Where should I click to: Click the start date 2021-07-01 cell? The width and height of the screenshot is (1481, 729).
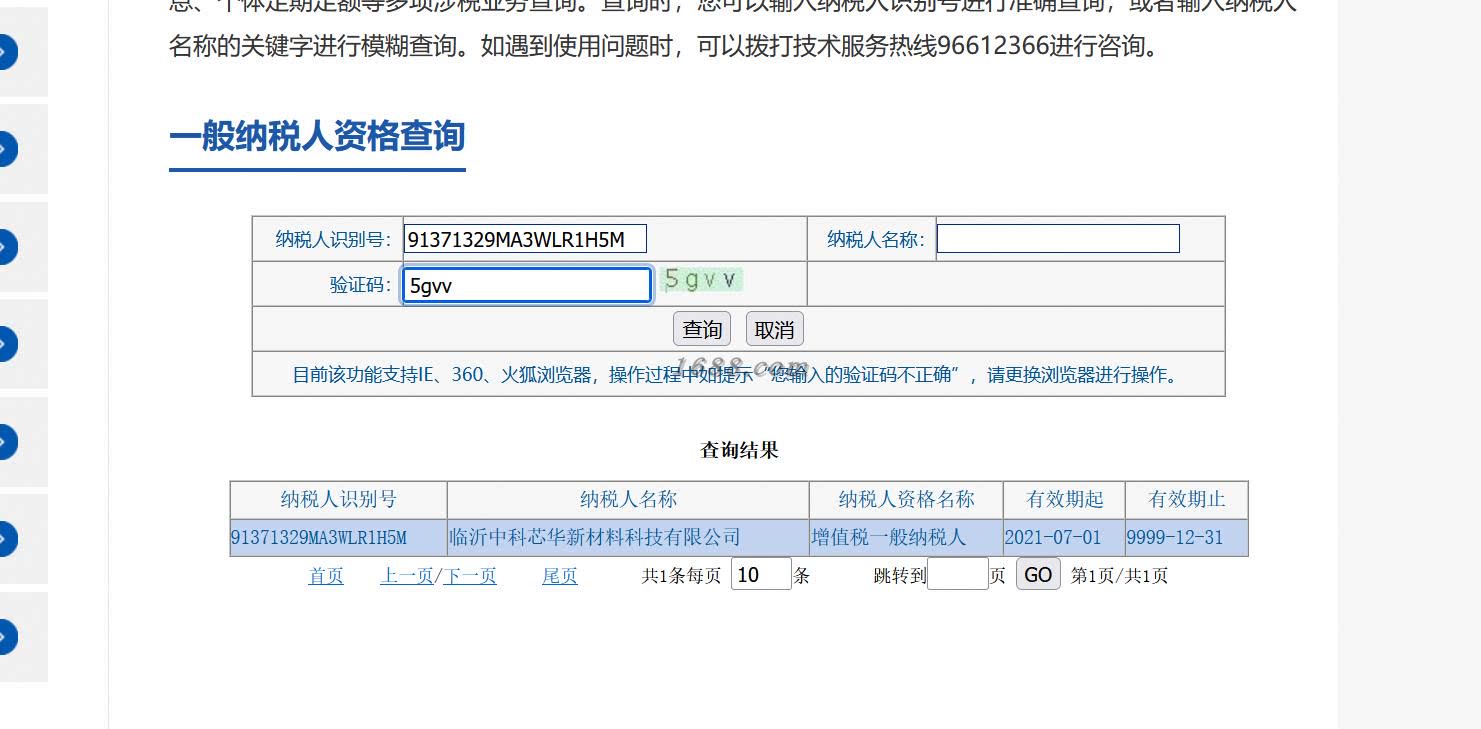click(1065, 538)
